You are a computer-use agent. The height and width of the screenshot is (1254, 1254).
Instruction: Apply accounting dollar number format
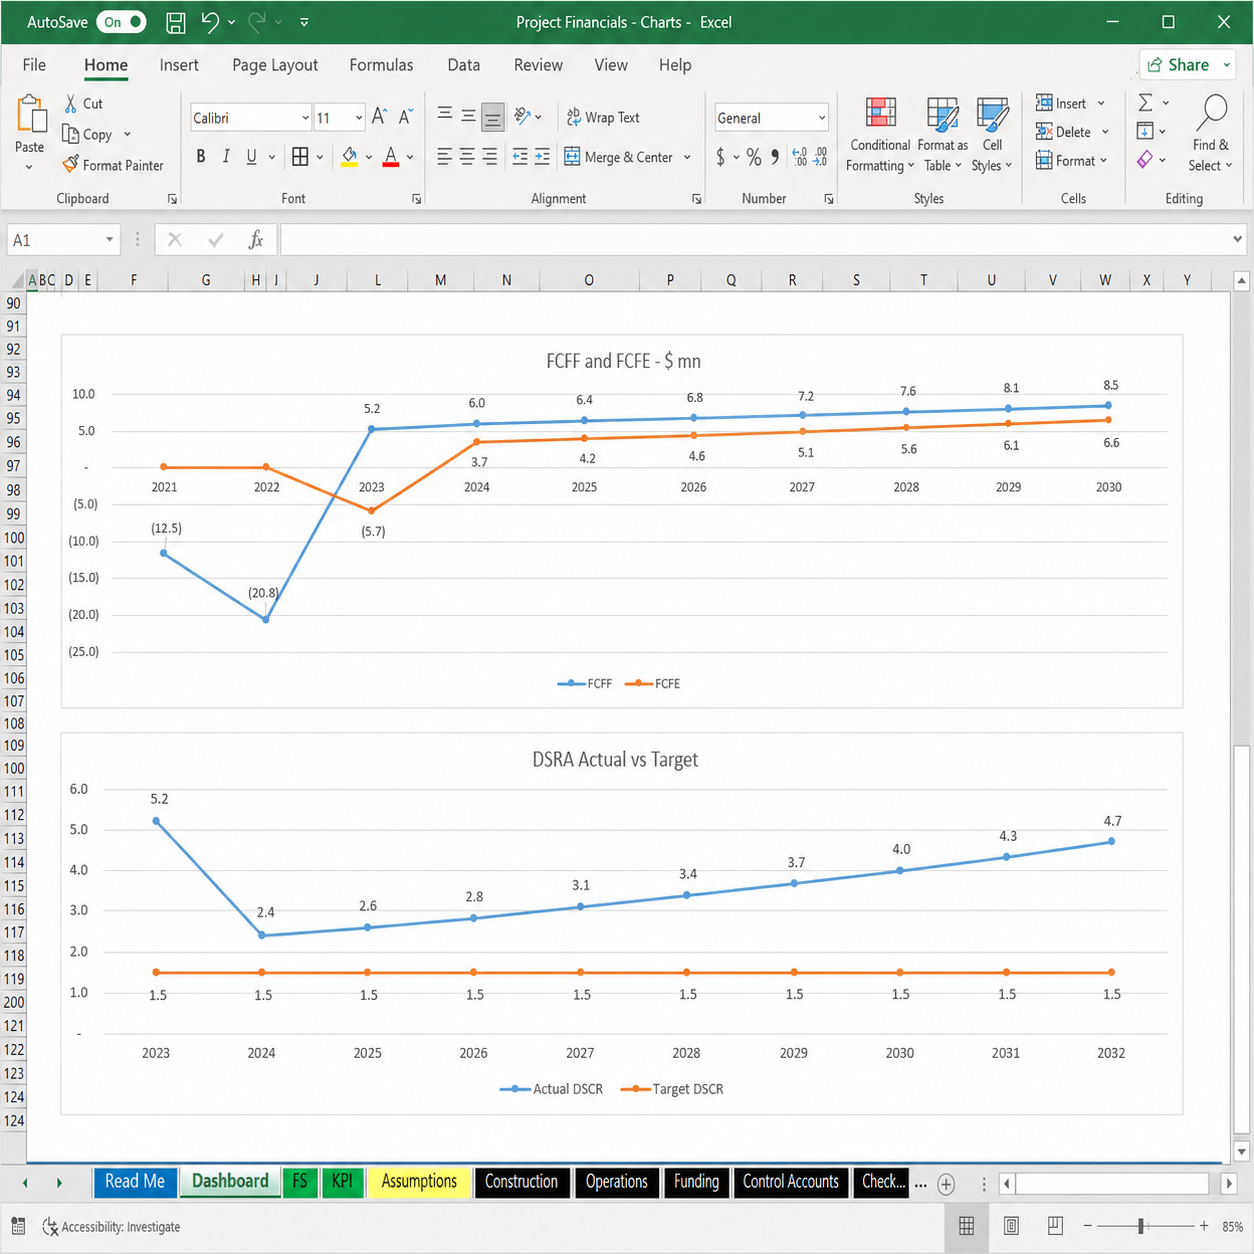click(721, 157)
